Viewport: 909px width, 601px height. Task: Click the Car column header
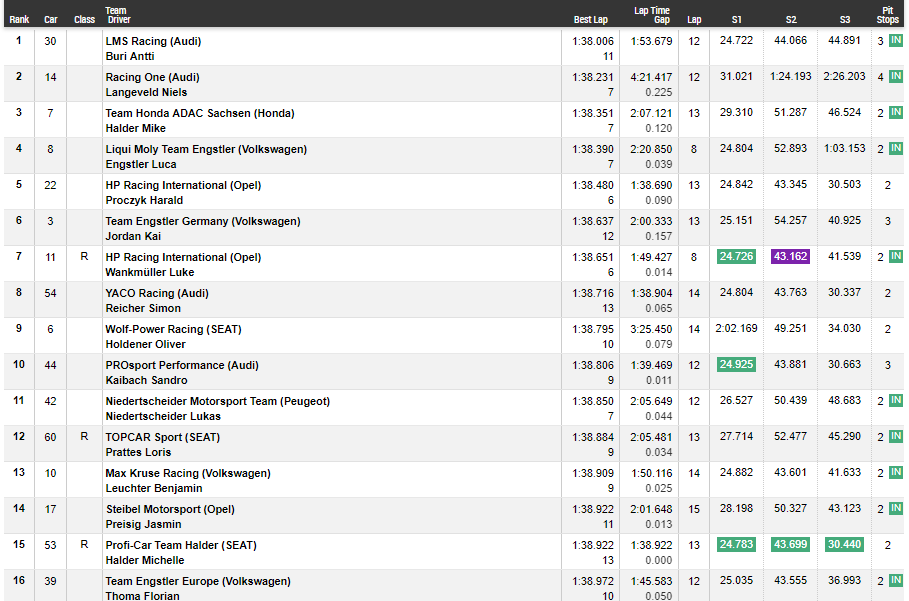(x=50, y=20)
